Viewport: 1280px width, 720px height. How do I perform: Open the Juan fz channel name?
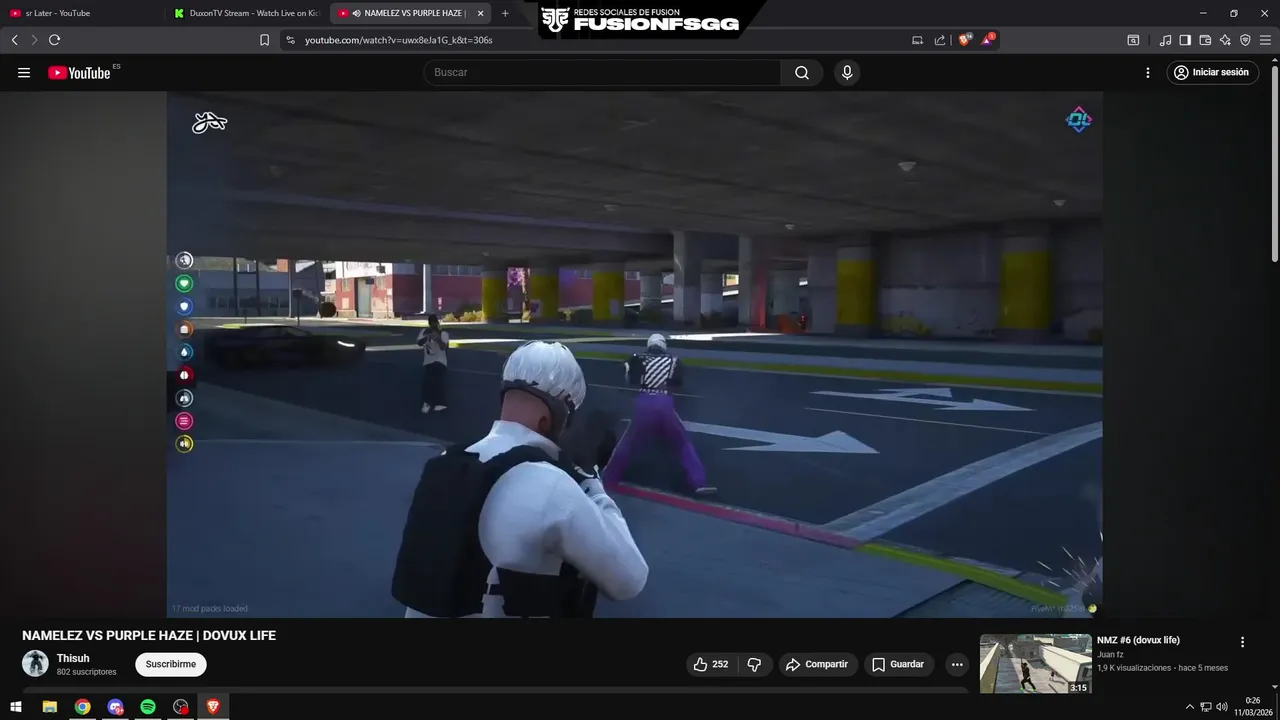1110,654
